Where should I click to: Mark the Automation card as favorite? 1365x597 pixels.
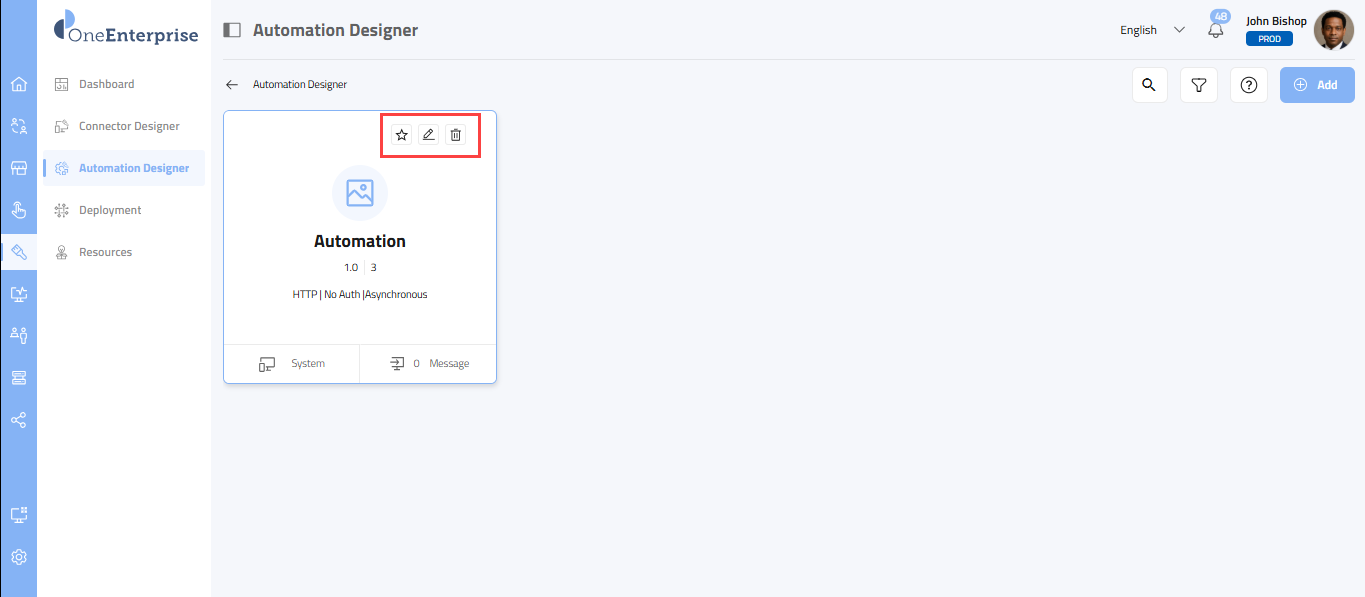click(x=402, y=135)
